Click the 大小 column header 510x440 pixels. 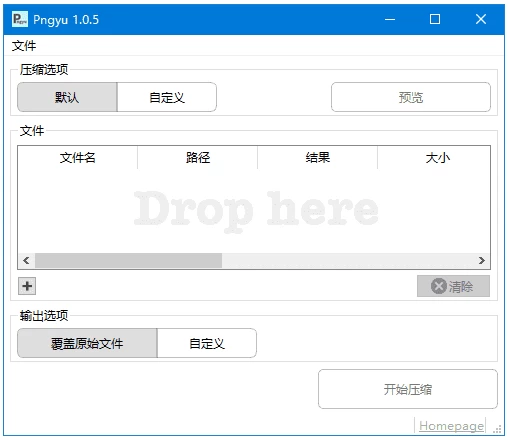pos(434,157)
